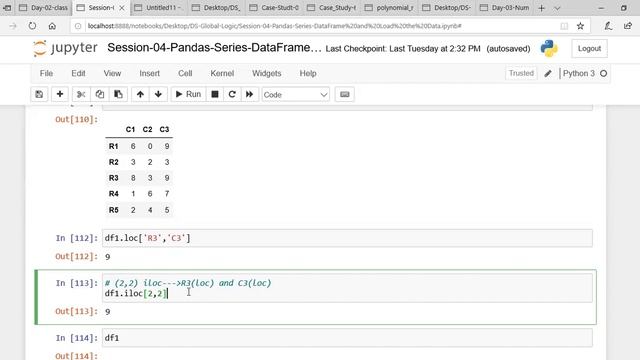Viewport: 640px width, 360px height.
Task: Move selected cell down arrow
Action: (158, 94)
